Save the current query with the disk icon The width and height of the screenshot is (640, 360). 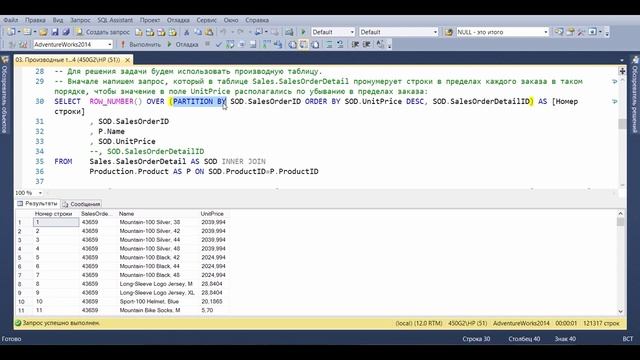[55, 32]
